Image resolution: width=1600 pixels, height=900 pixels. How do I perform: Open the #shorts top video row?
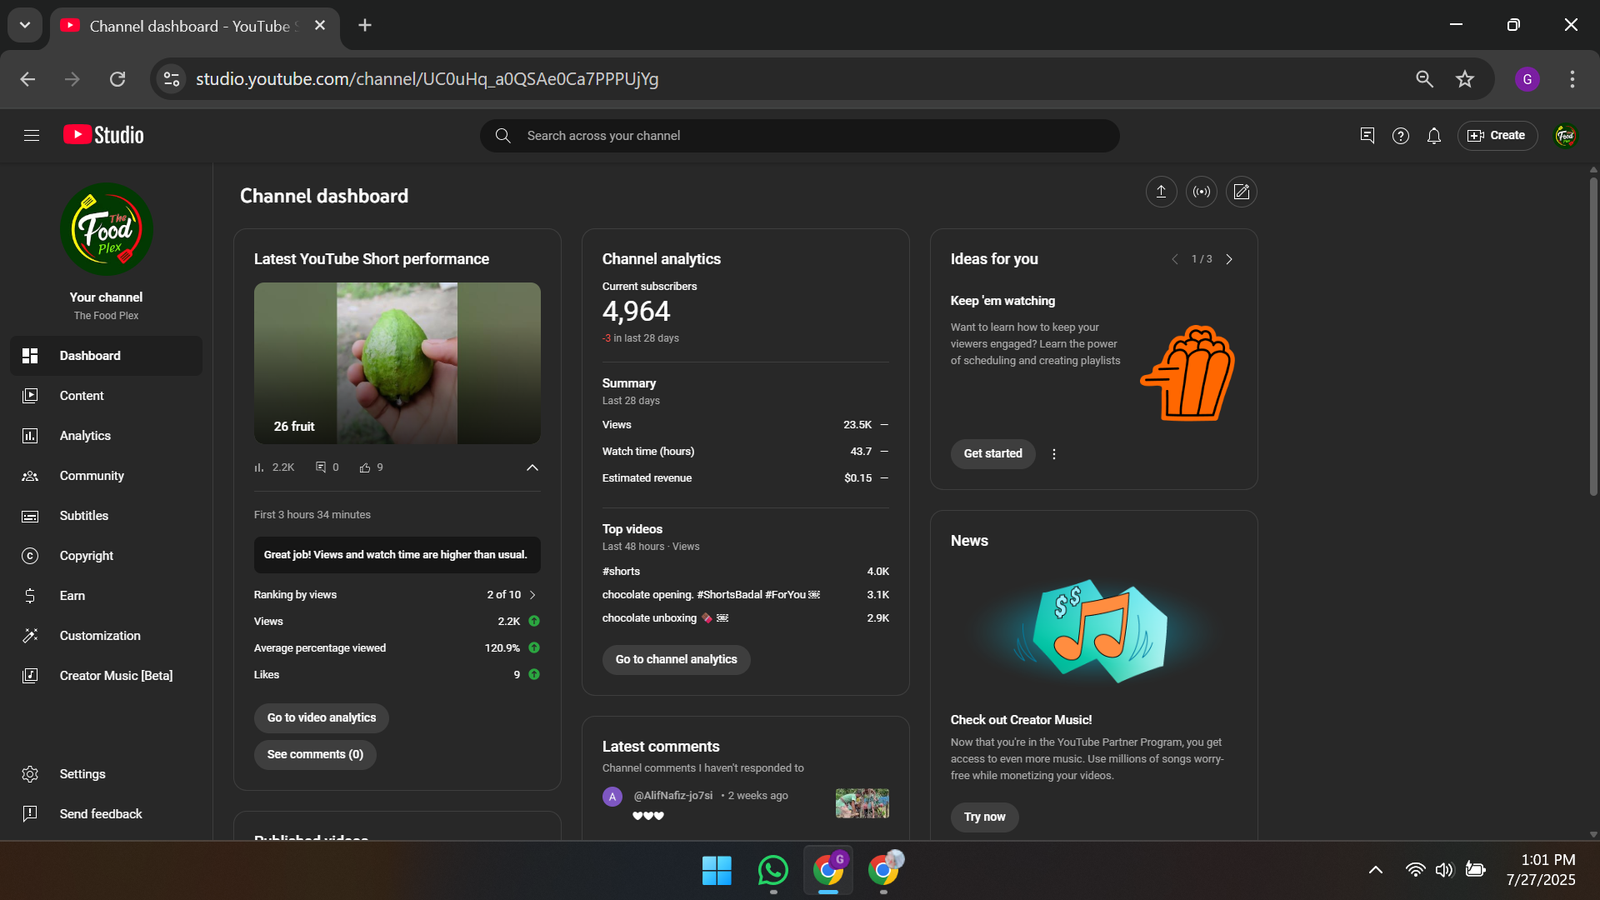(745, 571)
